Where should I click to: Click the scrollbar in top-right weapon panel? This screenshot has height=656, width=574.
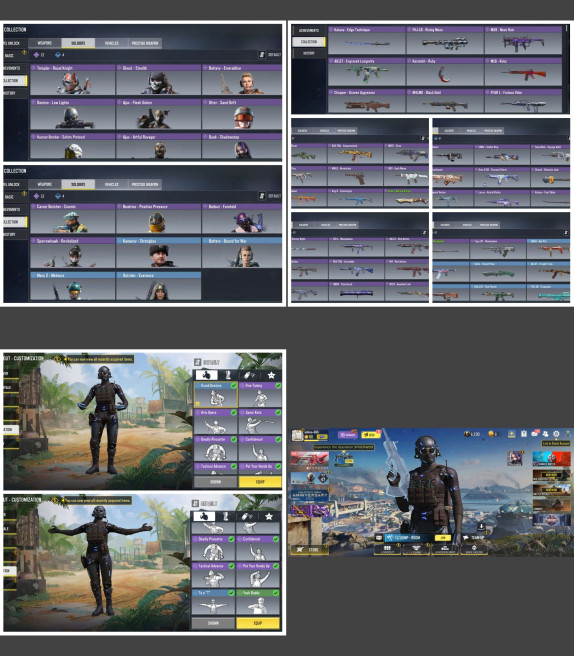click(567, 28)
